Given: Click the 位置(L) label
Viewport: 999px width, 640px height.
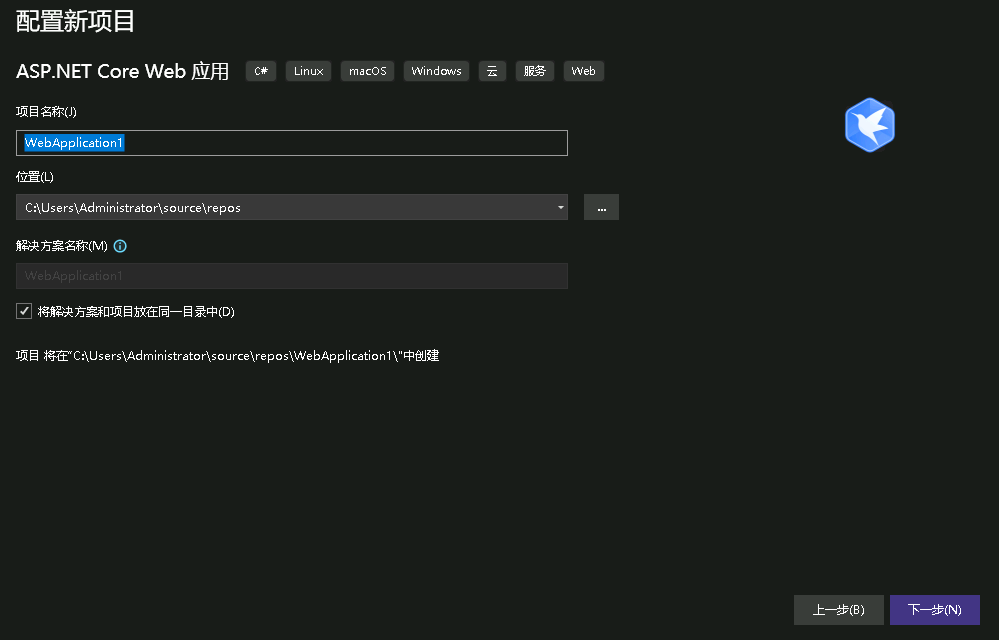Looking at the screenshot, I should [34, 177].
